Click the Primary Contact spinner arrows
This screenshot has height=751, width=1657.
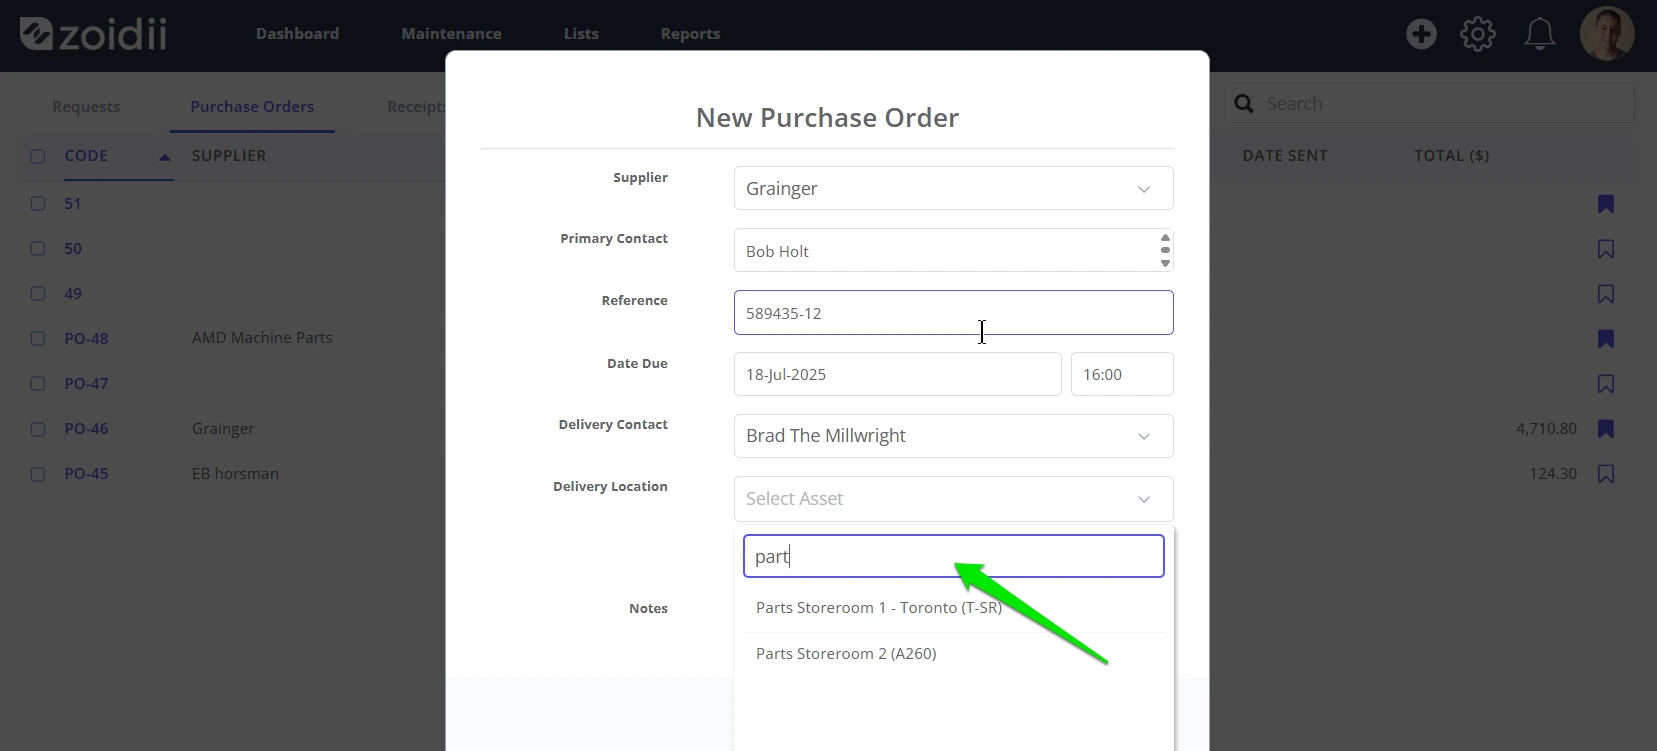coord(1165,250)
